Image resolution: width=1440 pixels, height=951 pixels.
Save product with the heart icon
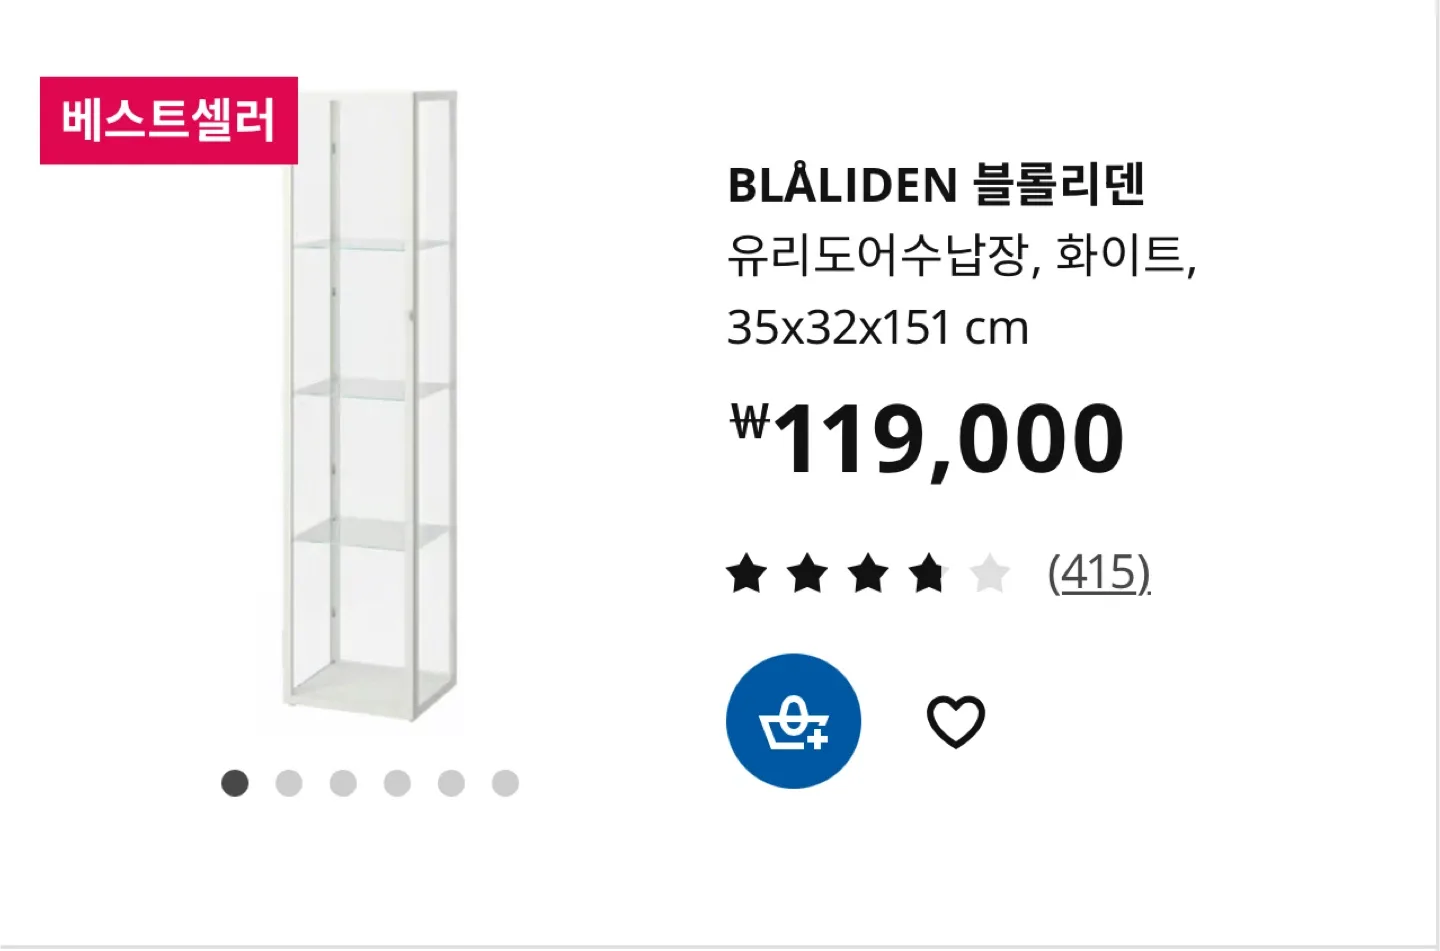coord(956,721)
